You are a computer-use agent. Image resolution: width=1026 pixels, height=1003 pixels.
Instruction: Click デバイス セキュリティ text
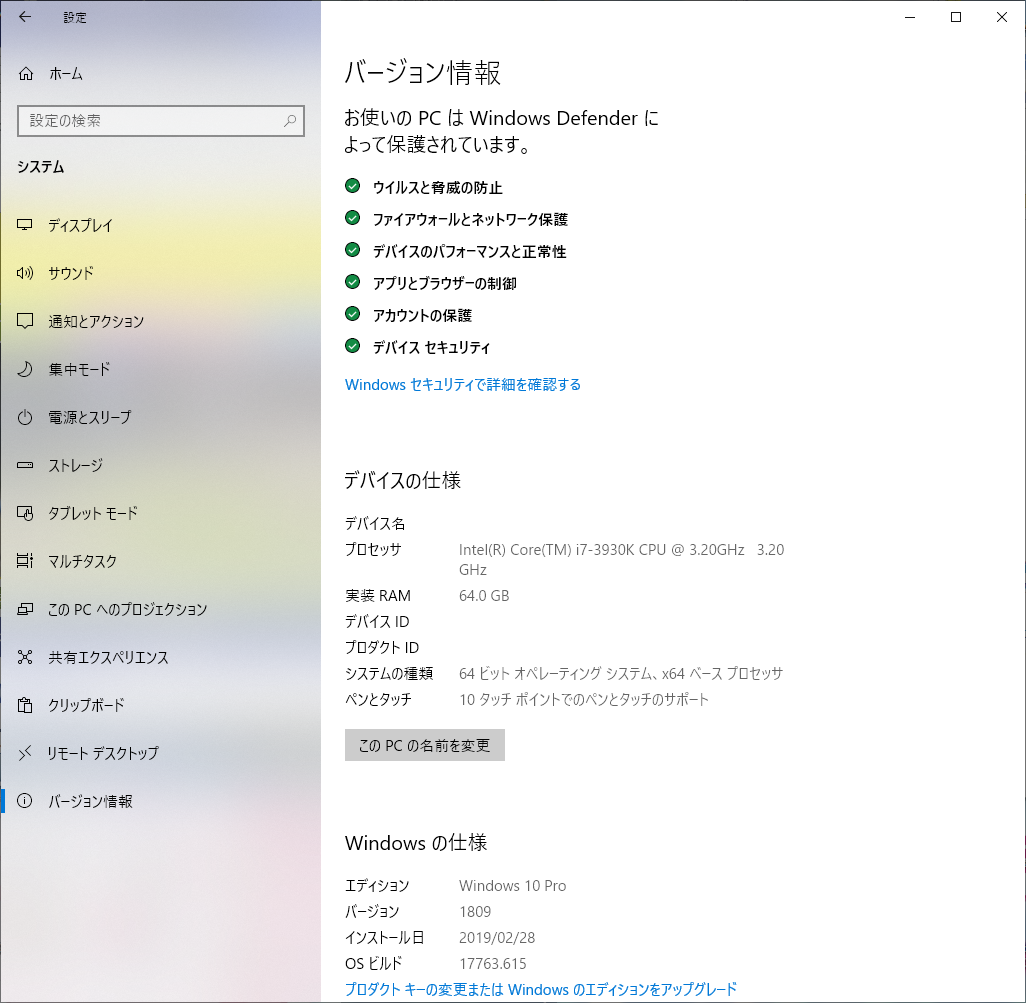tap(431, 348)
